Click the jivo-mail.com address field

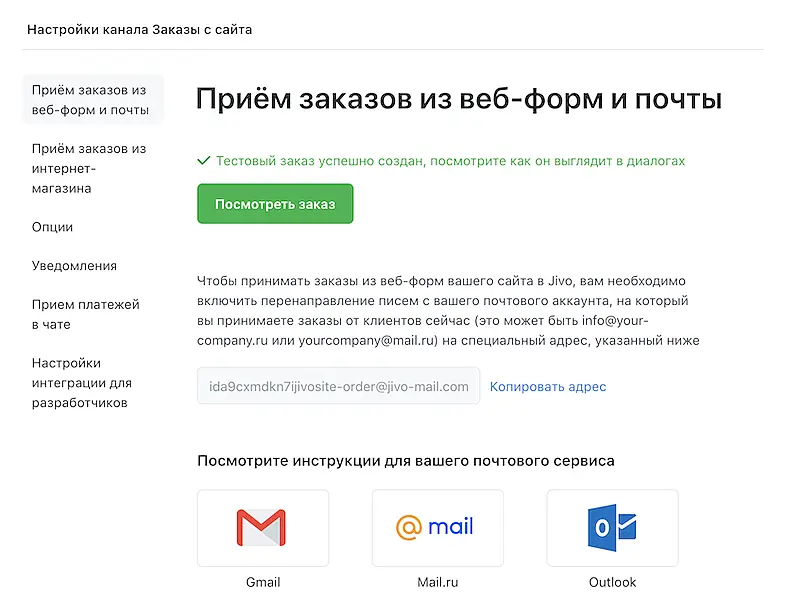[x=338, y=386]
